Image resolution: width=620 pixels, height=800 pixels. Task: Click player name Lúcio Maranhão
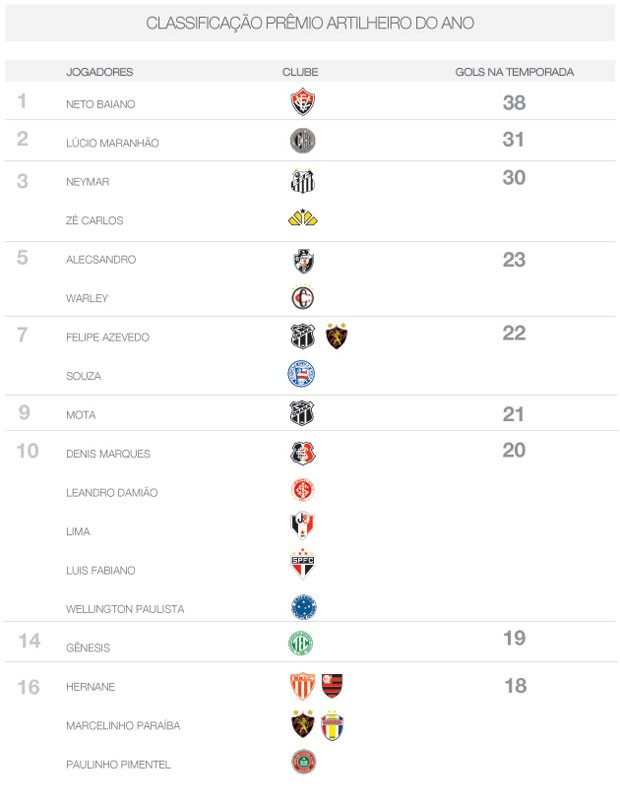(112, 143)
